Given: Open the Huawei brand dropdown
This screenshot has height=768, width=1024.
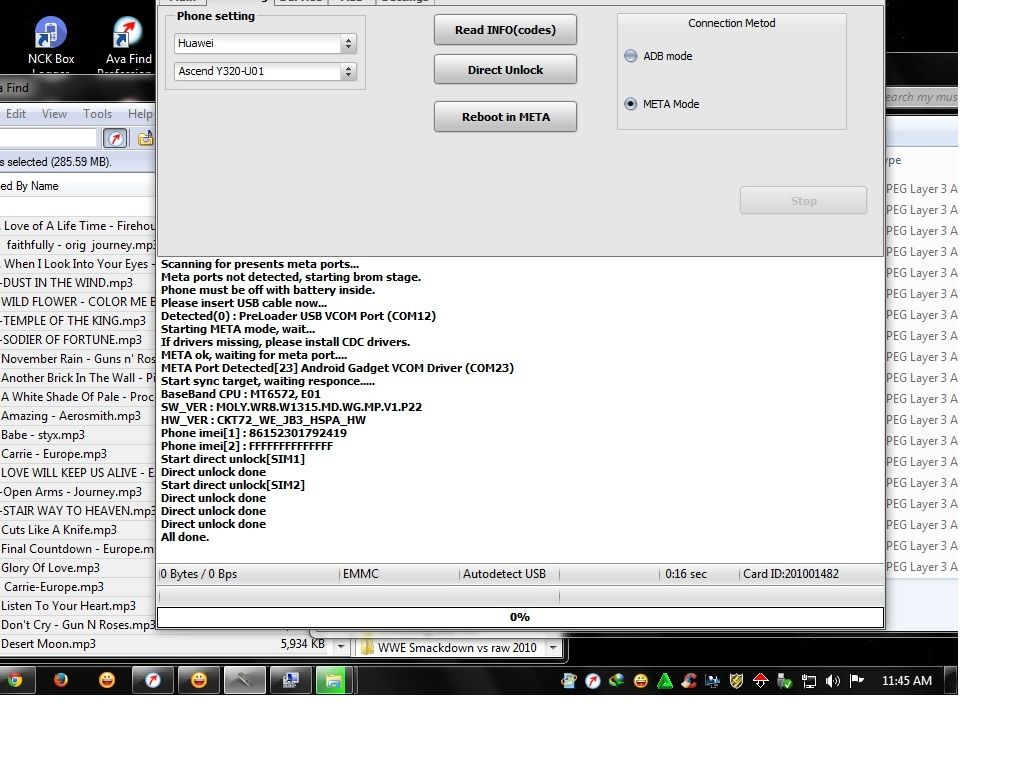Looking at the screenshot, I should point(348,44).
